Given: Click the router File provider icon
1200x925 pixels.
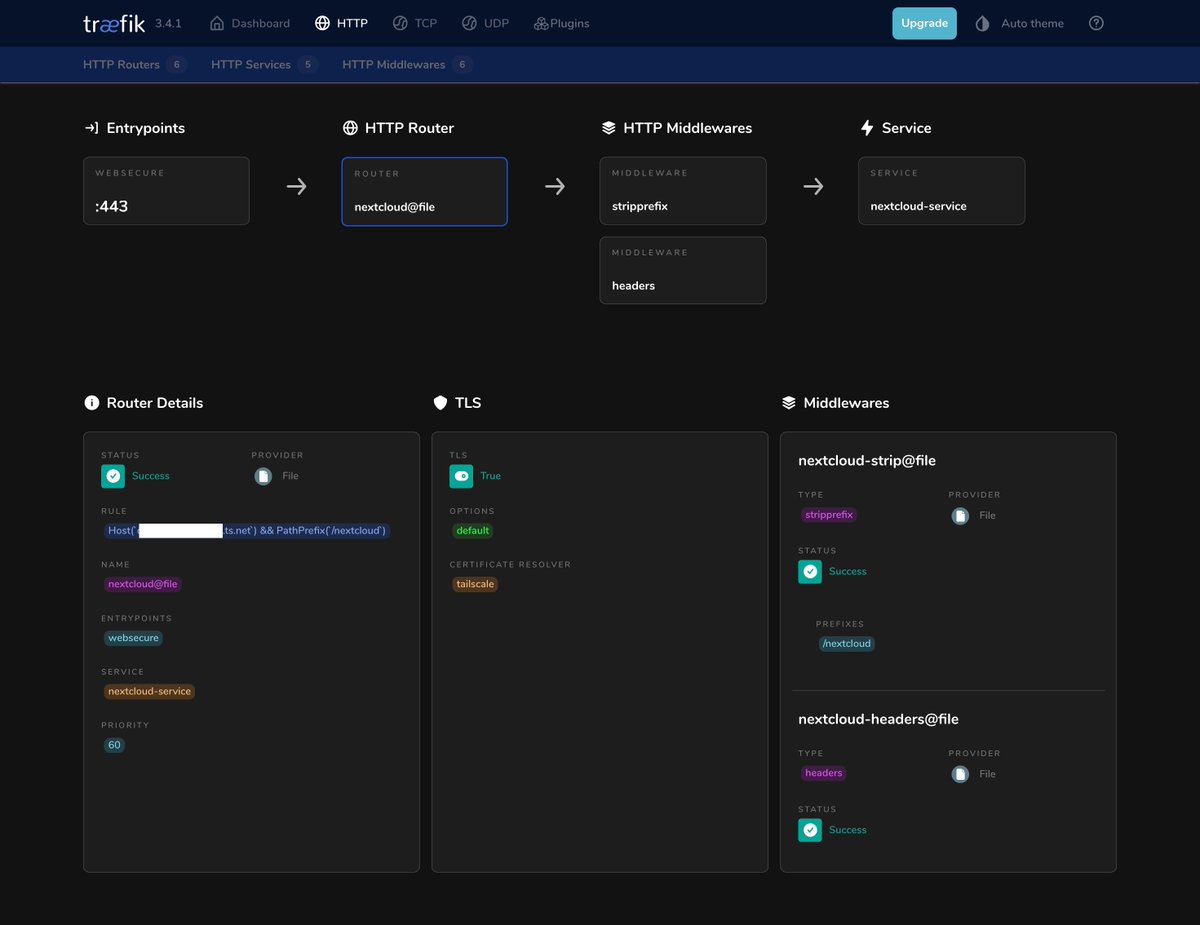Looking at the screenshot, I should (x=263, y=476).
